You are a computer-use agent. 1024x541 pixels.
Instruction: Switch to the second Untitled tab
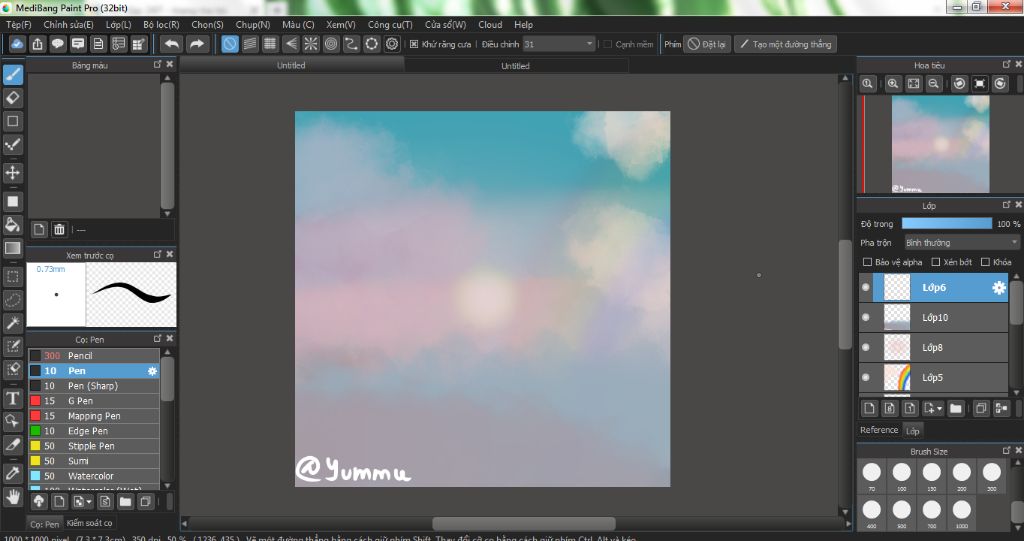[x=515, y=65]
